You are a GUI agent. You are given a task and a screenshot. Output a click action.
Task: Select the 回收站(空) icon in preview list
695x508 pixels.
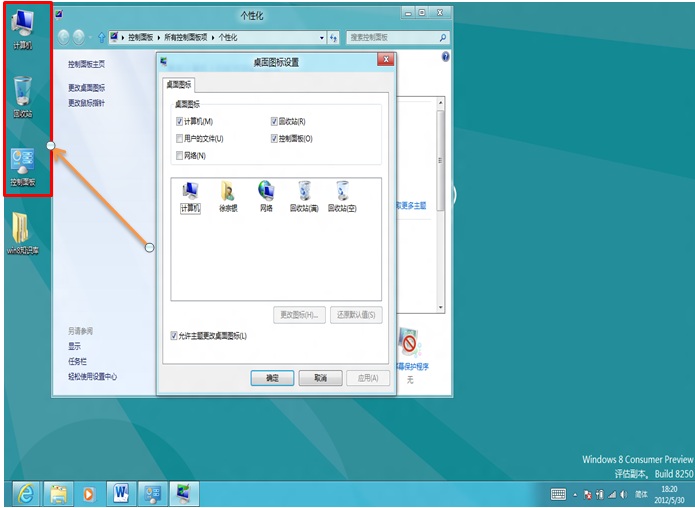pyautogui.click(x=342, y=196)
